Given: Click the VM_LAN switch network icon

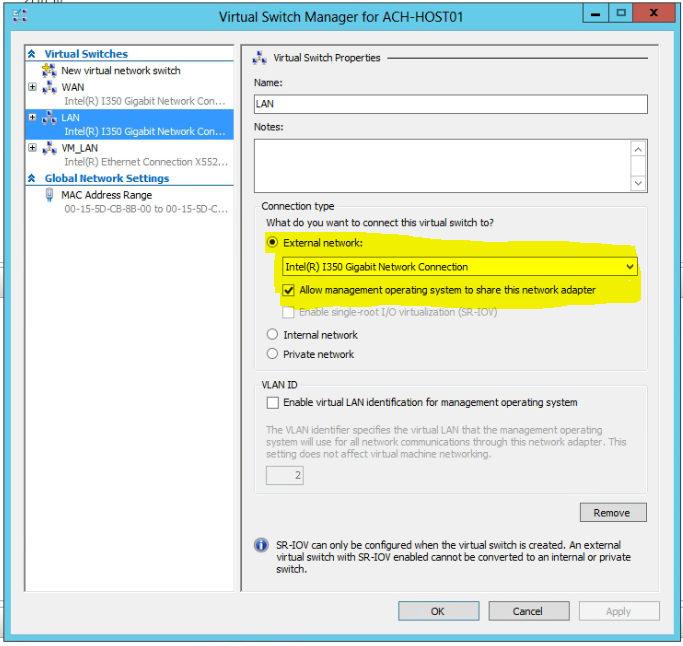Looking at the screenshot, I should [49, 148].
